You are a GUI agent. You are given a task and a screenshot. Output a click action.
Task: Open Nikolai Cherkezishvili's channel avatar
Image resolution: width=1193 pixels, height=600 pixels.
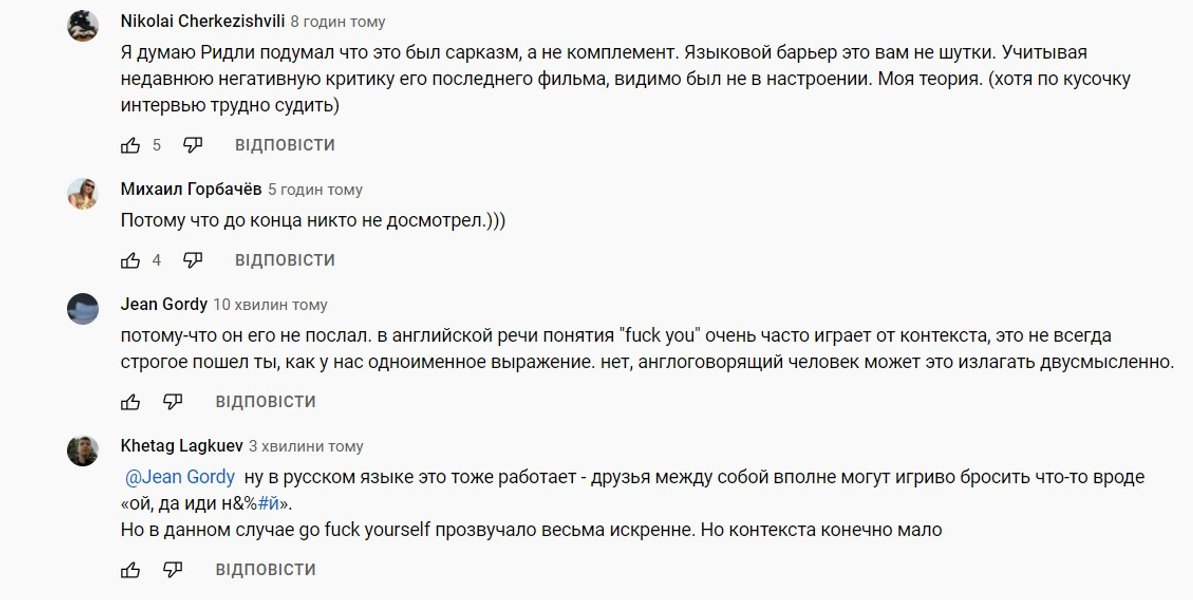(83, 26)
